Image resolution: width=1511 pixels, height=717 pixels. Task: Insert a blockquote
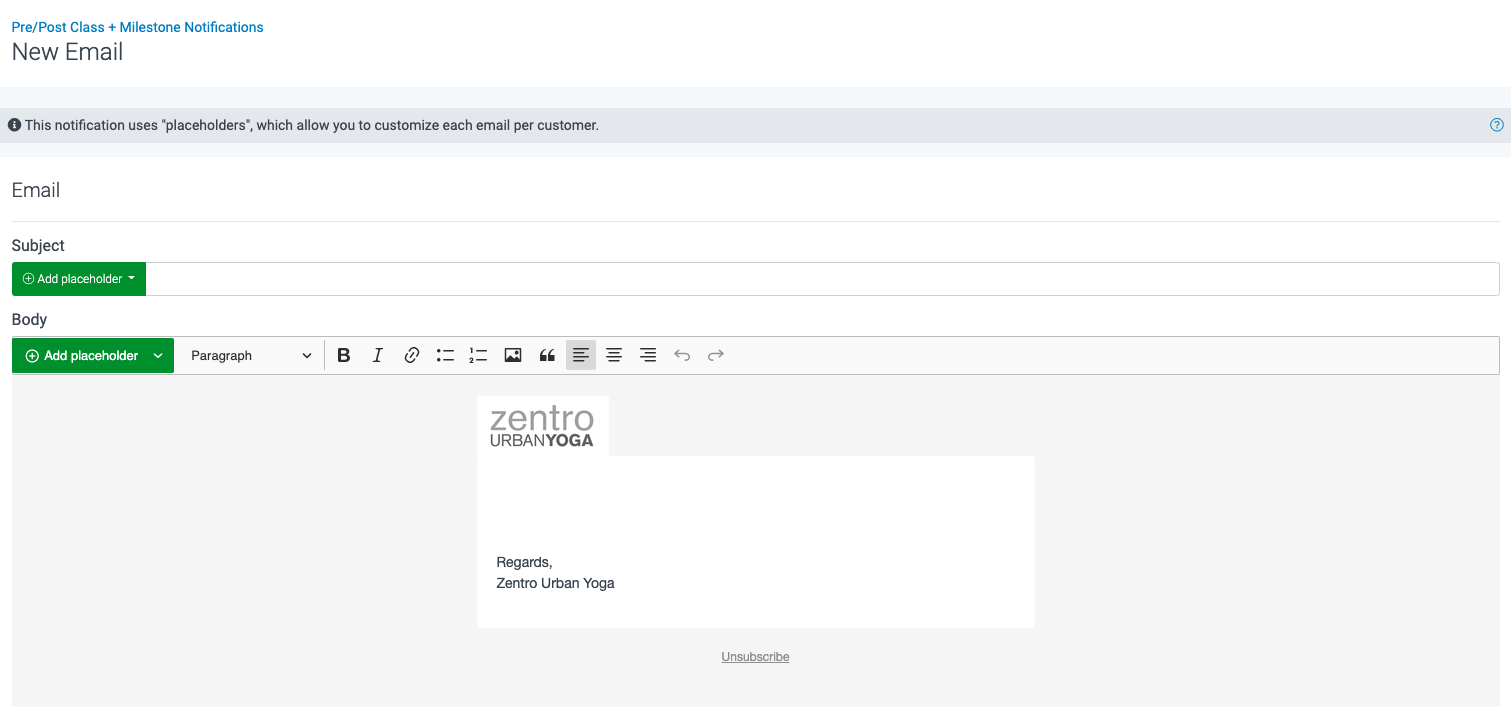point(547,355)
